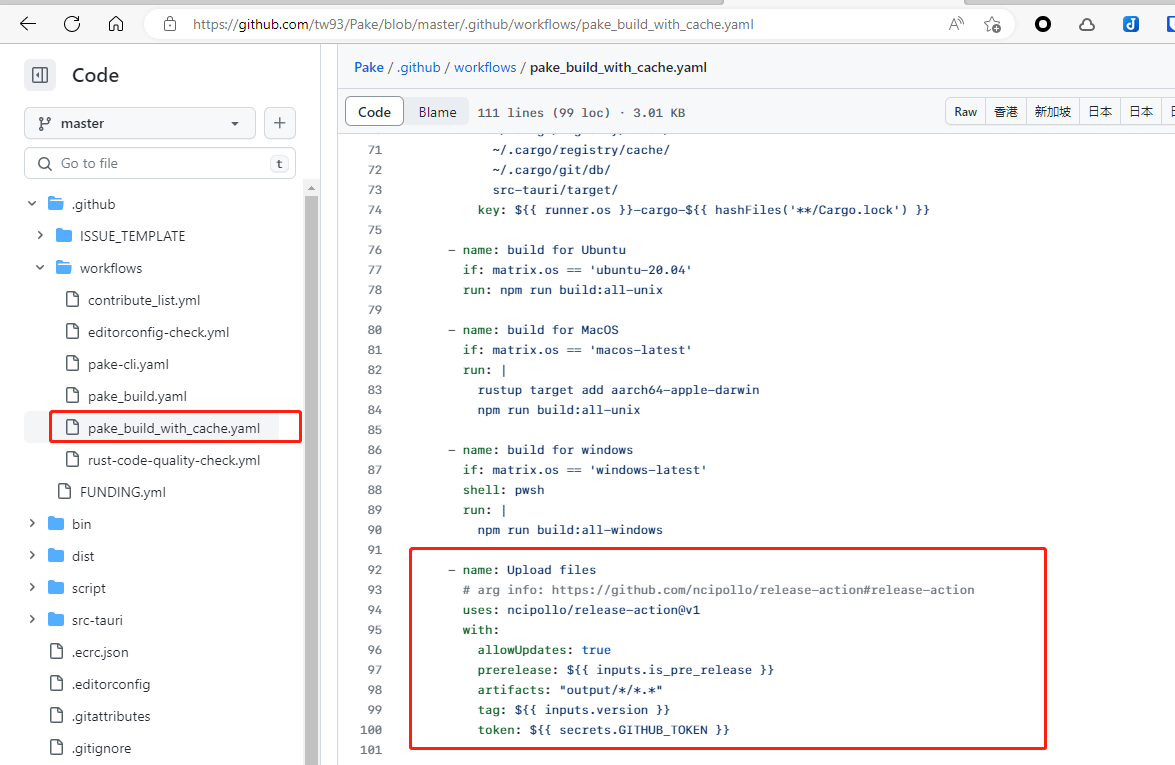1175x765 pixels.
Task: Go to the Pake breadcrumb link
Action: point(369,67)
